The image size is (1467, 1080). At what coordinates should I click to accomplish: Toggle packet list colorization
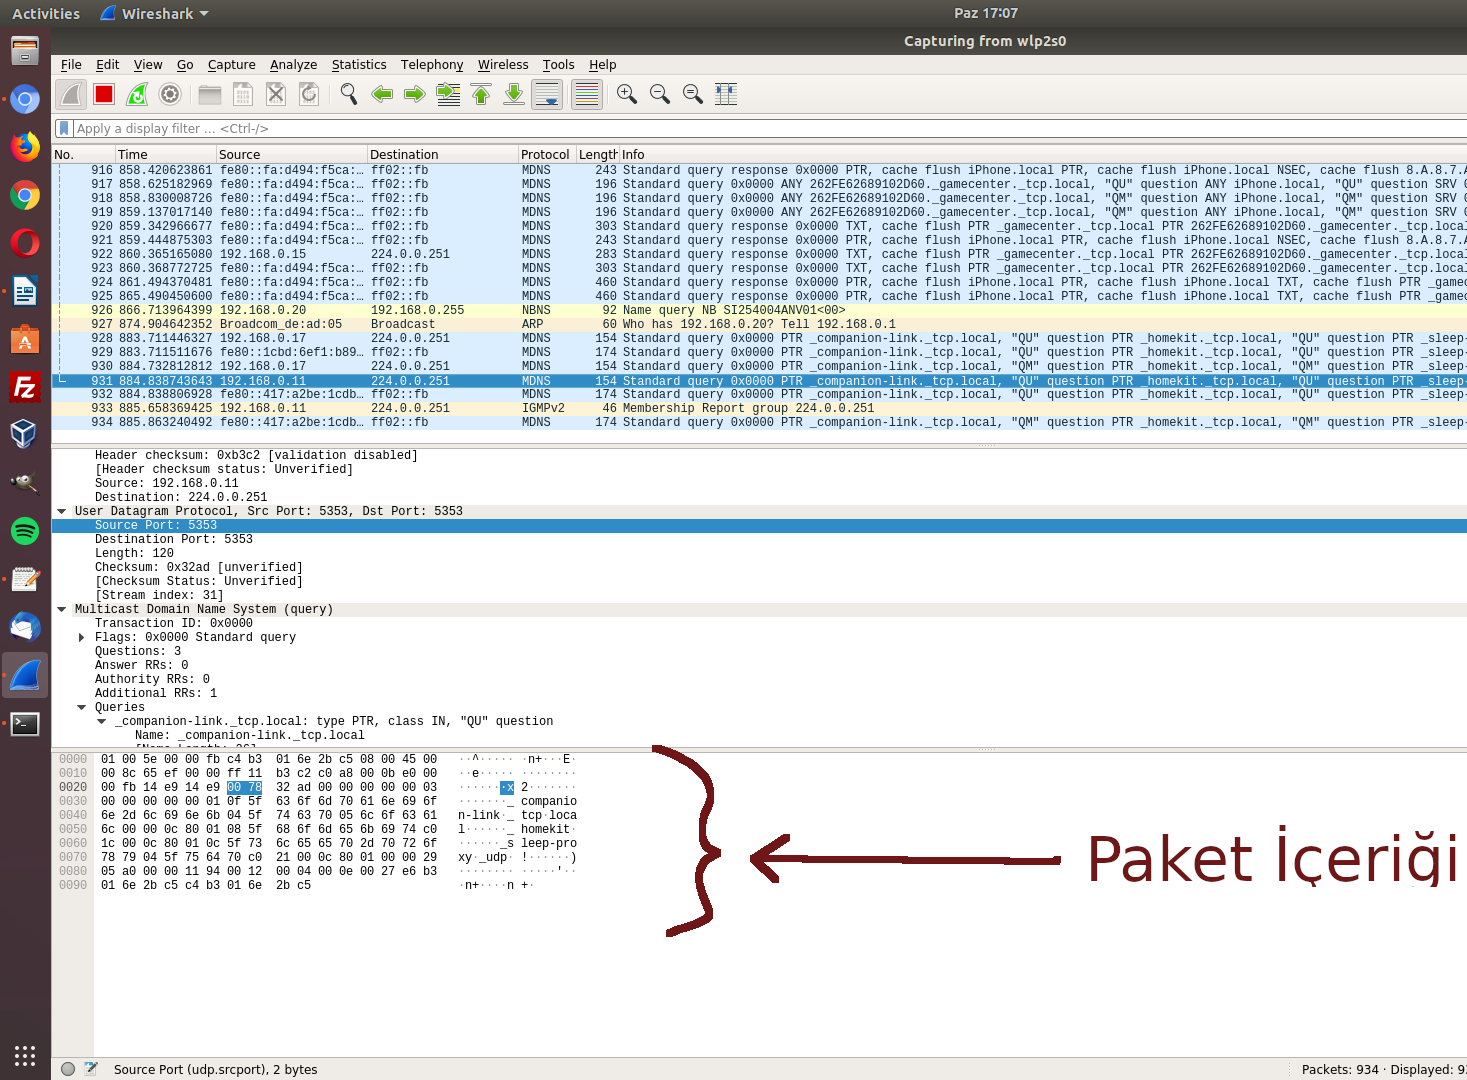click(x=587, y=94)
